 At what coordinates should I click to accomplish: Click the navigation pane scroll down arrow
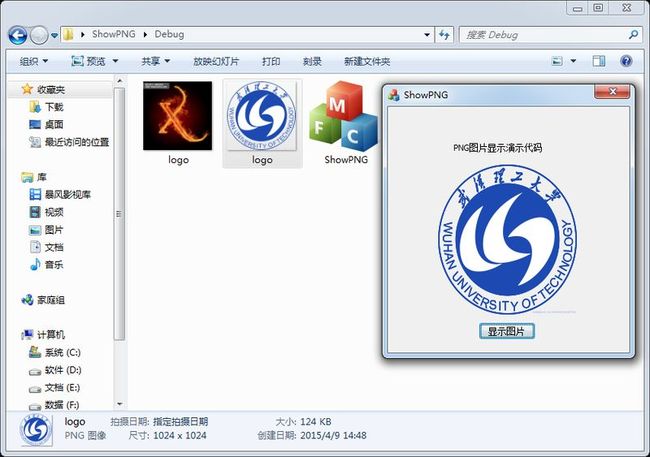coord(119,404)
